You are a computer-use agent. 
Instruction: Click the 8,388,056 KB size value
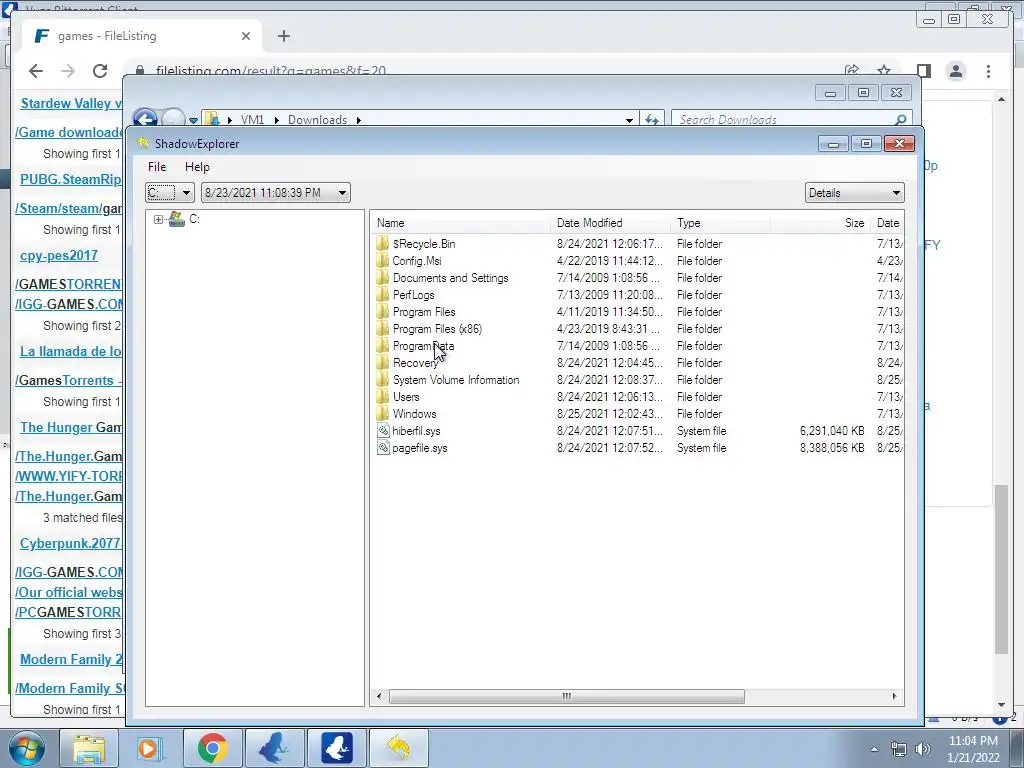(x=831, y=447)
